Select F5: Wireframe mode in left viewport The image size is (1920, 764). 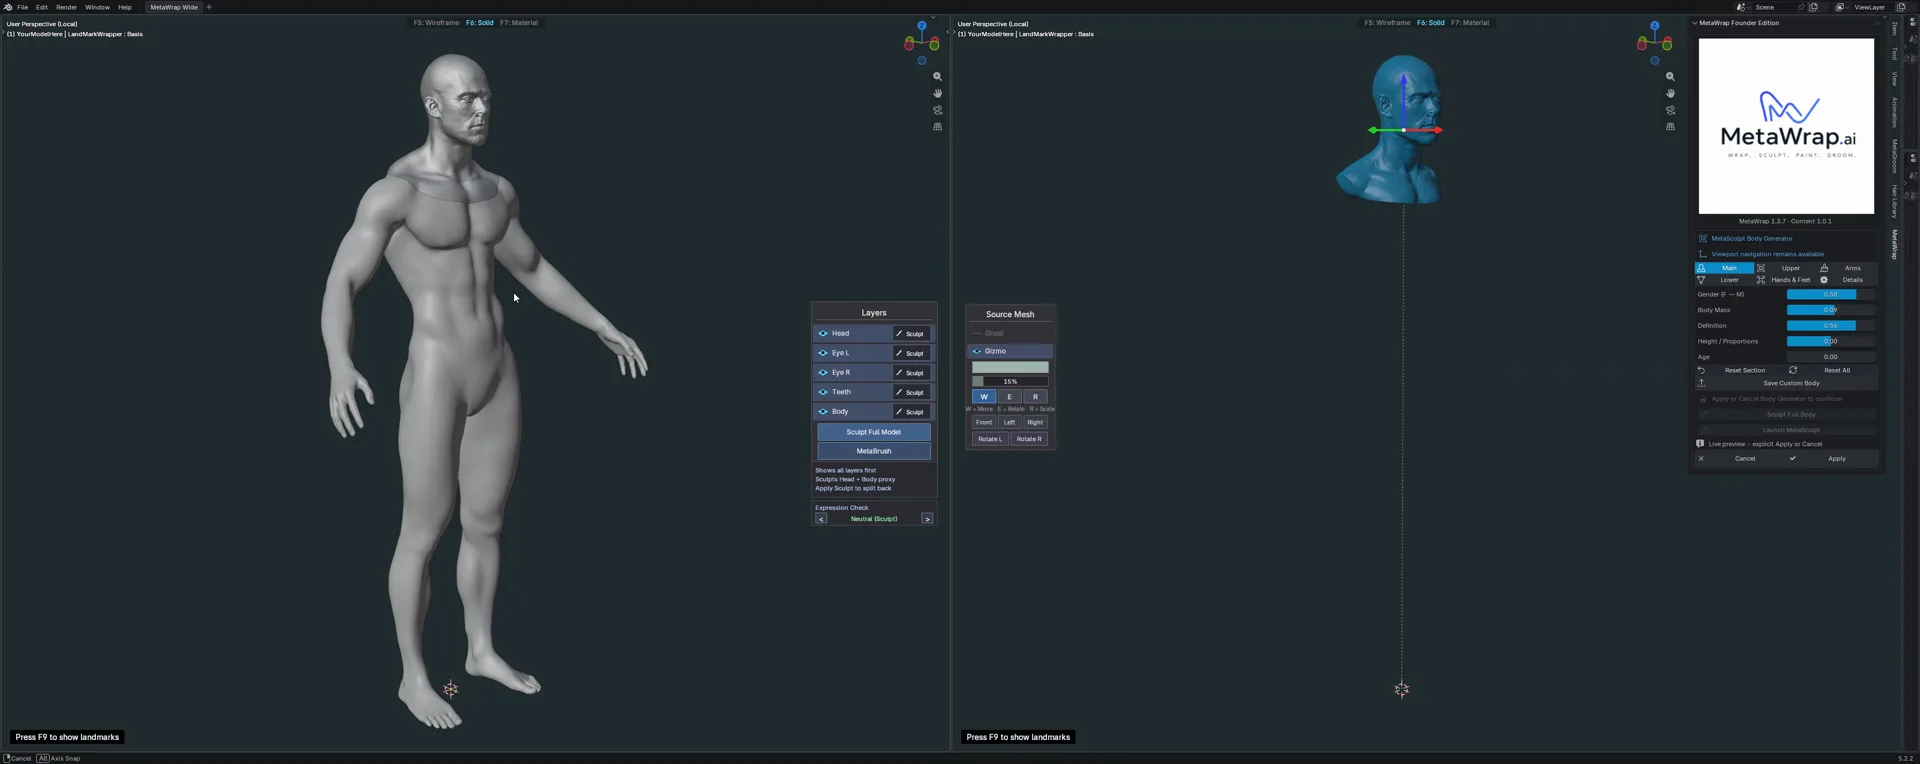436,23
